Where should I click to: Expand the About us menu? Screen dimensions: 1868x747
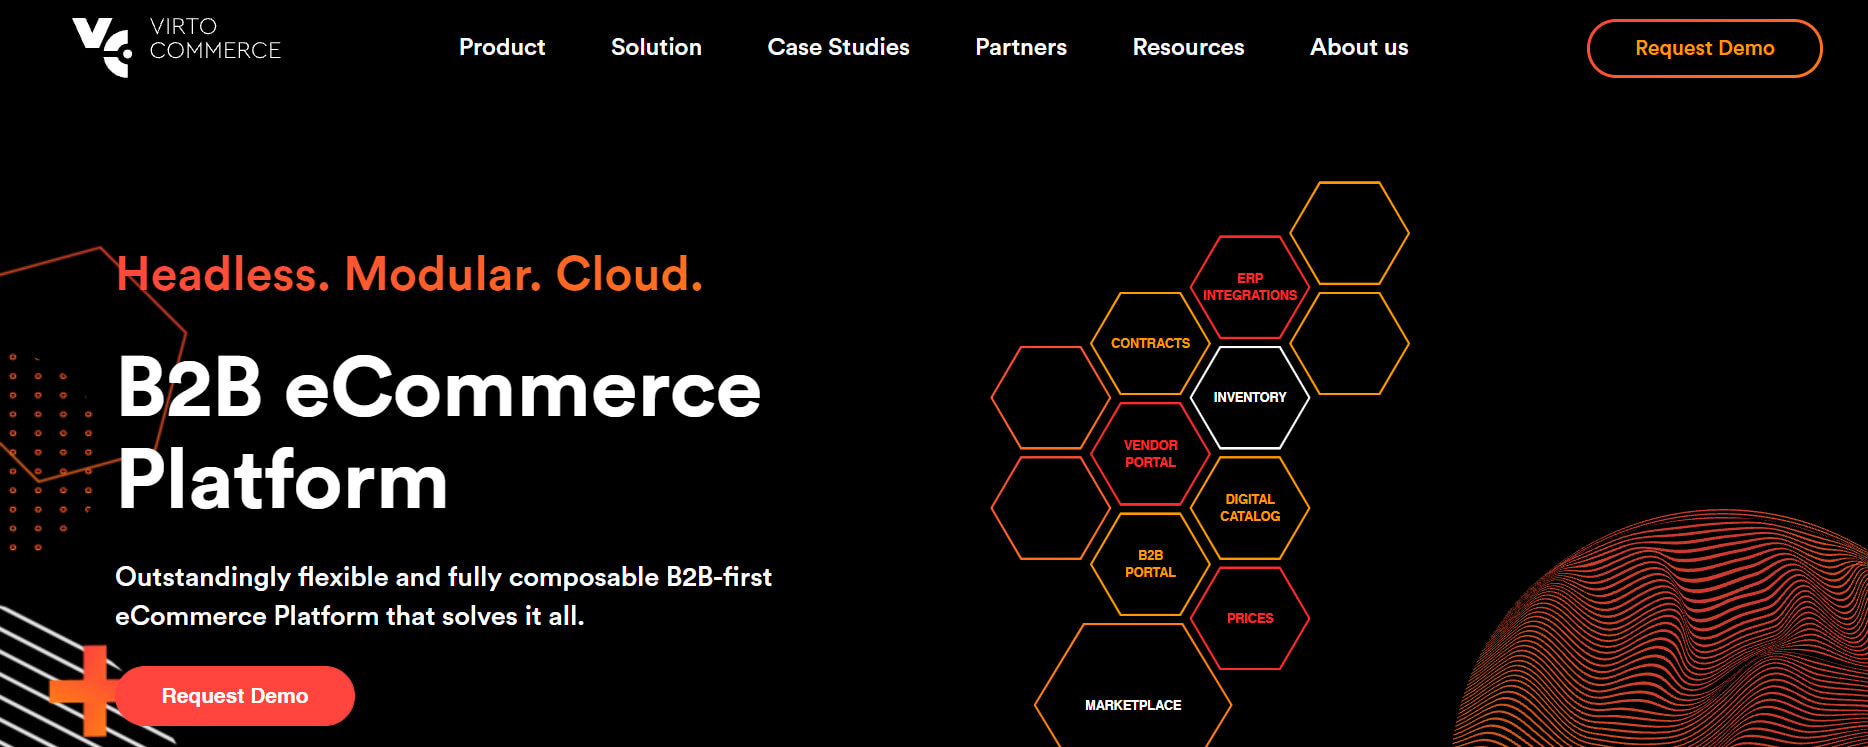point(1358,47)
